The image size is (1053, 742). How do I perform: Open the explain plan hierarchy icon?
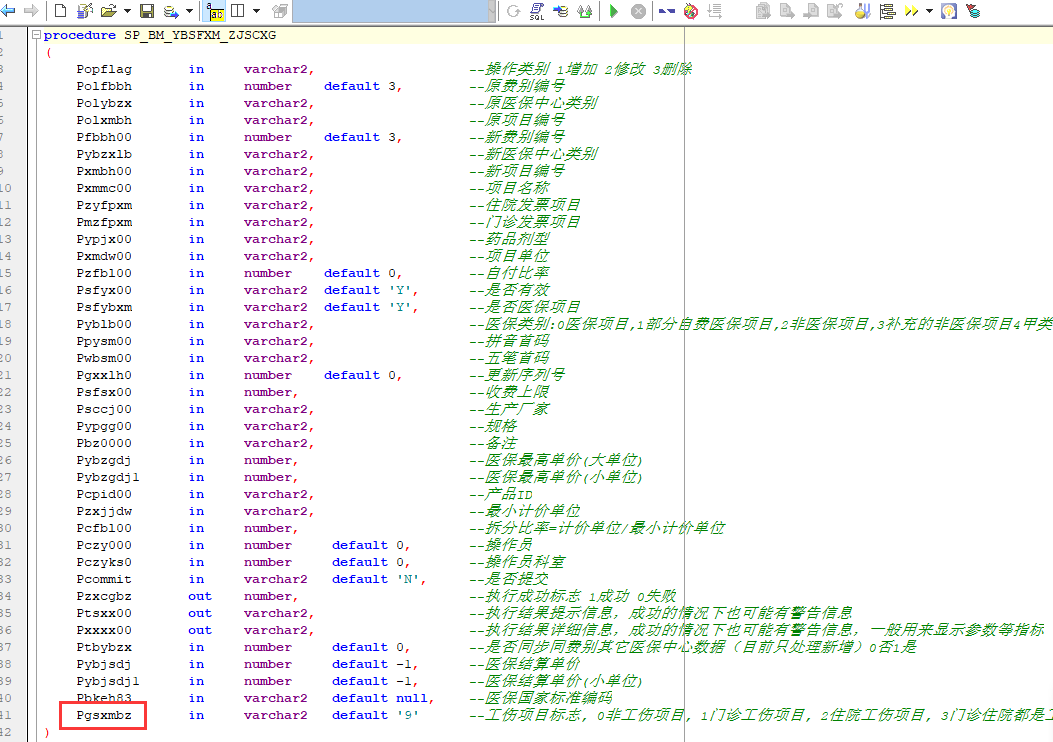coord(887,11)
